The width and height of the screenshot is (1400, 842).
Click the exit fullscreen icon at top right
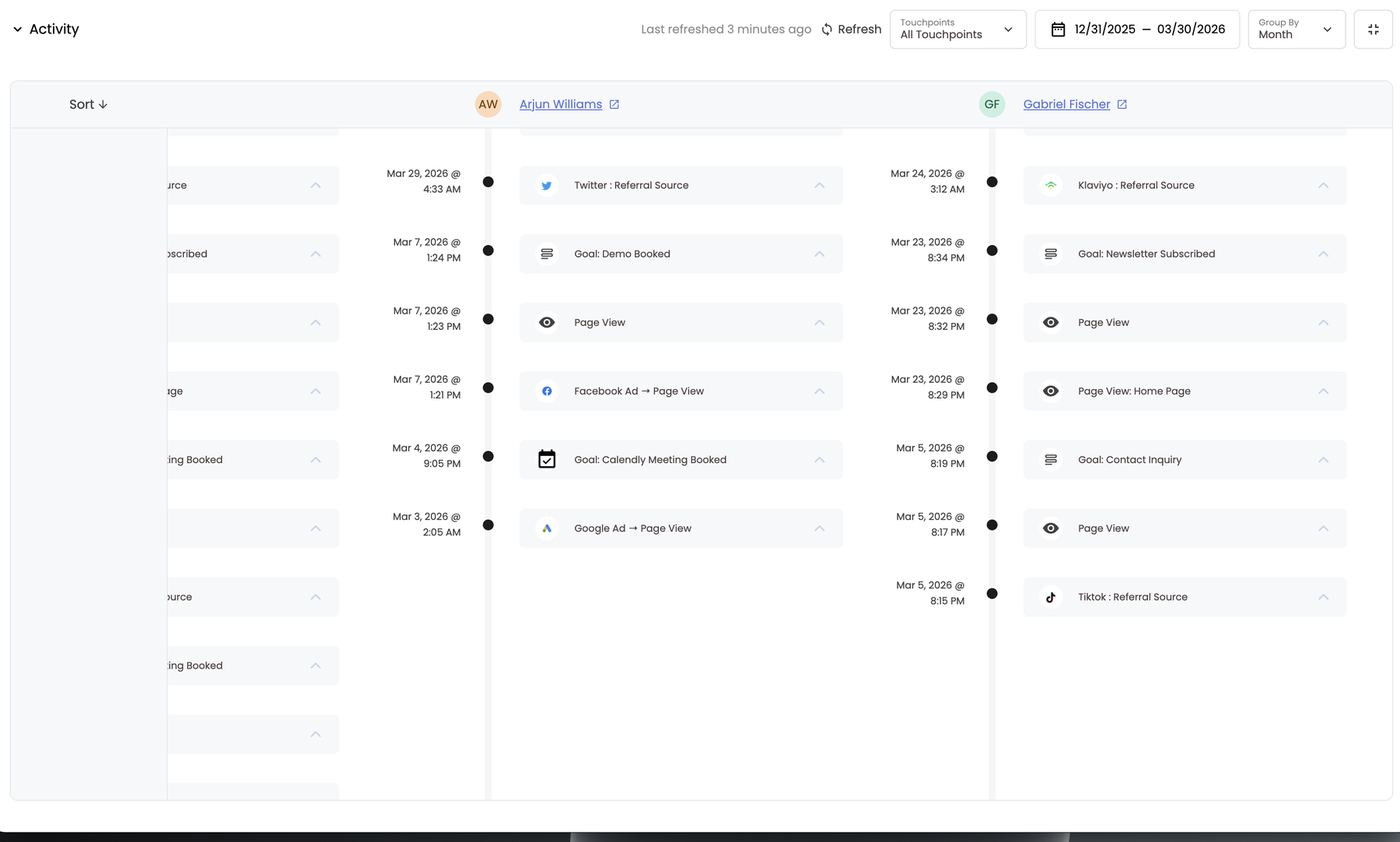coord(1373,29)
